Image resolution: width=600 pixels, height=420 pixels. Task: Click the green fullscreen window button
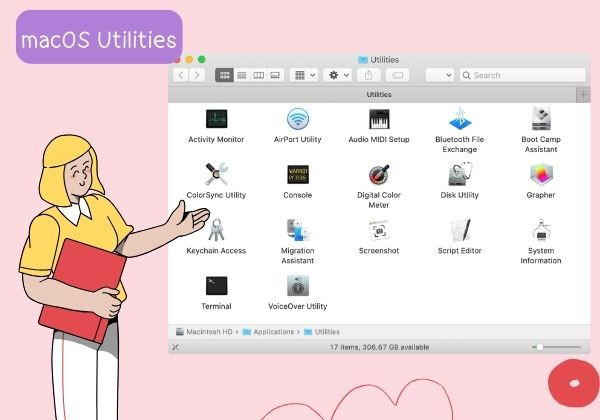point(202,59)
